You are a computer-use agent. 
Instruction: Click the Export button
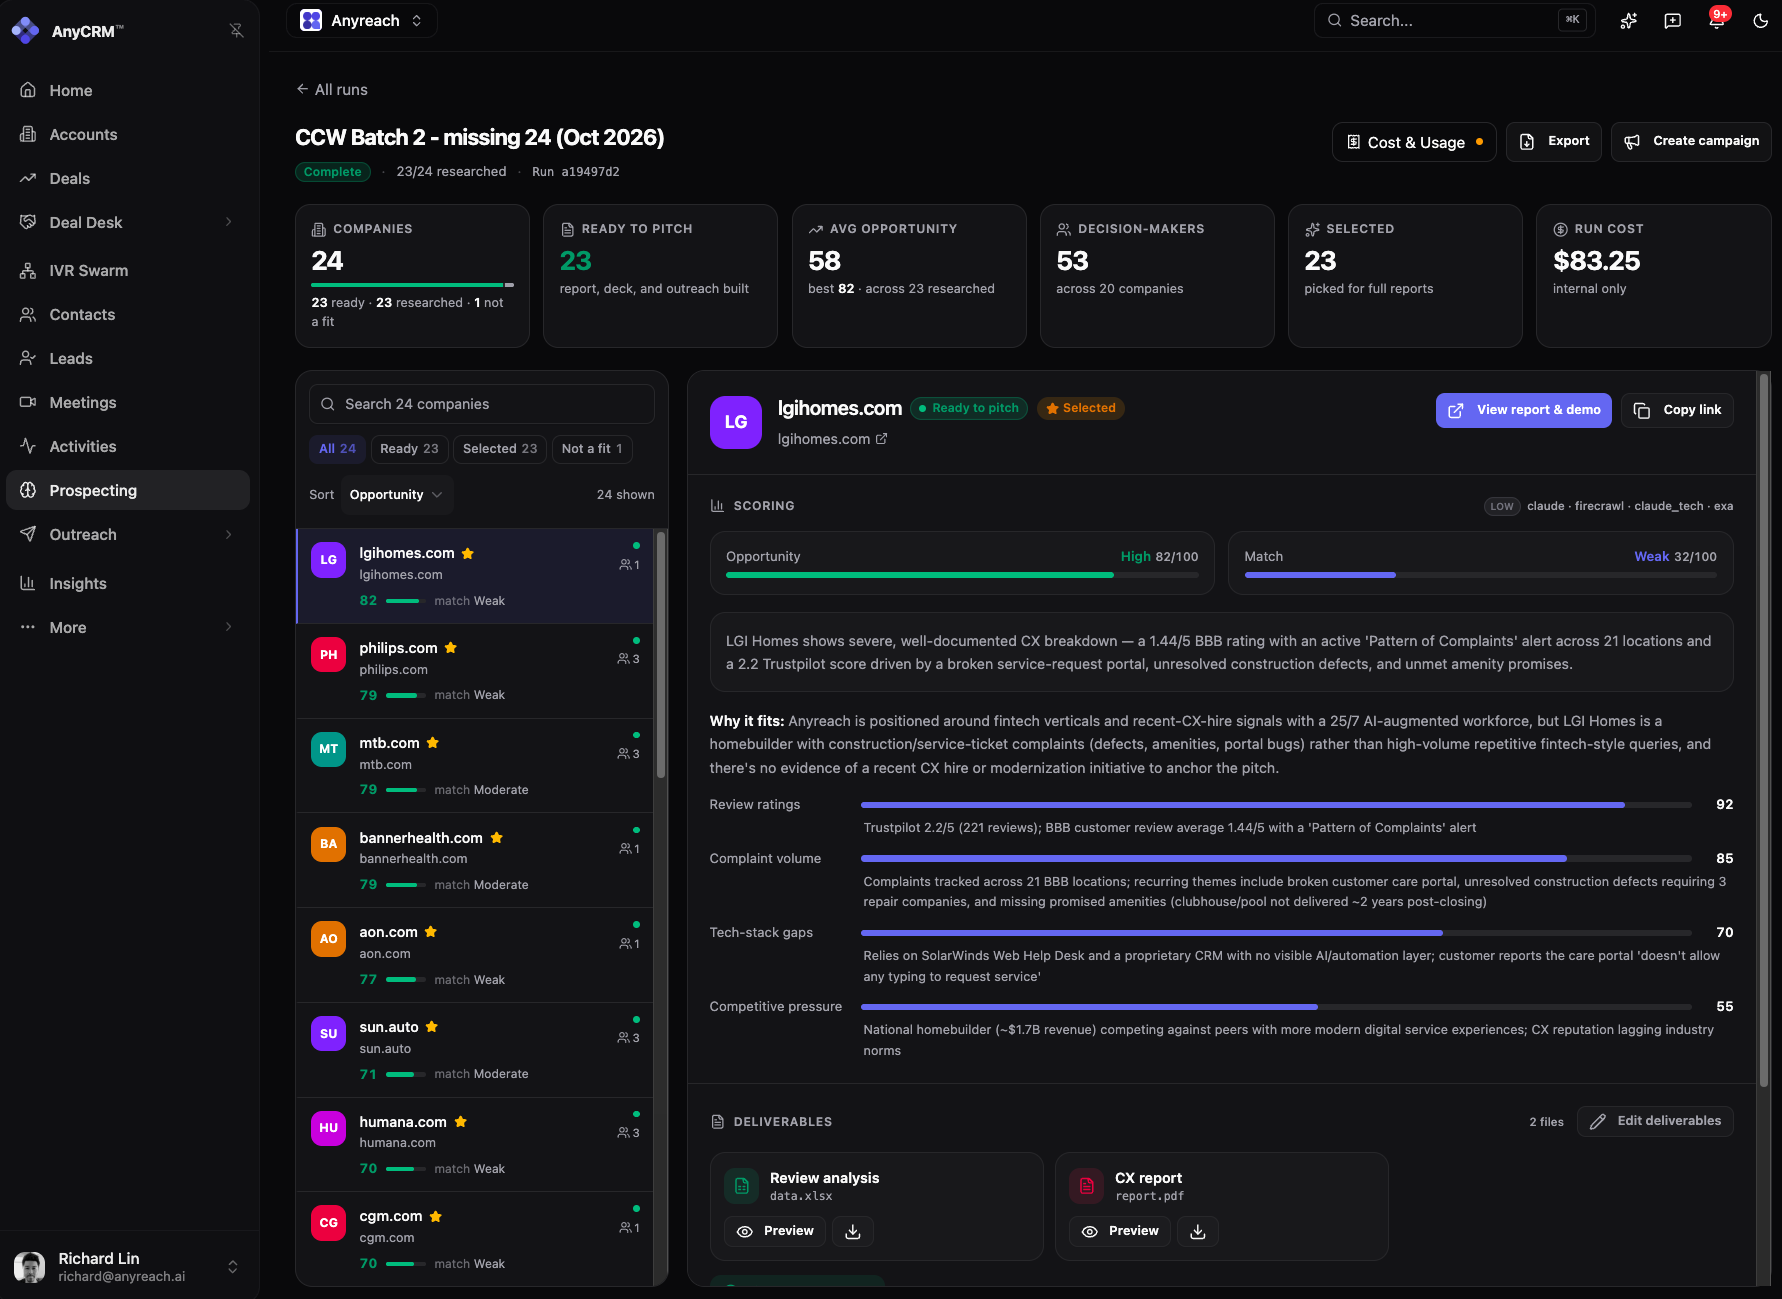[x=1554, y=142]
